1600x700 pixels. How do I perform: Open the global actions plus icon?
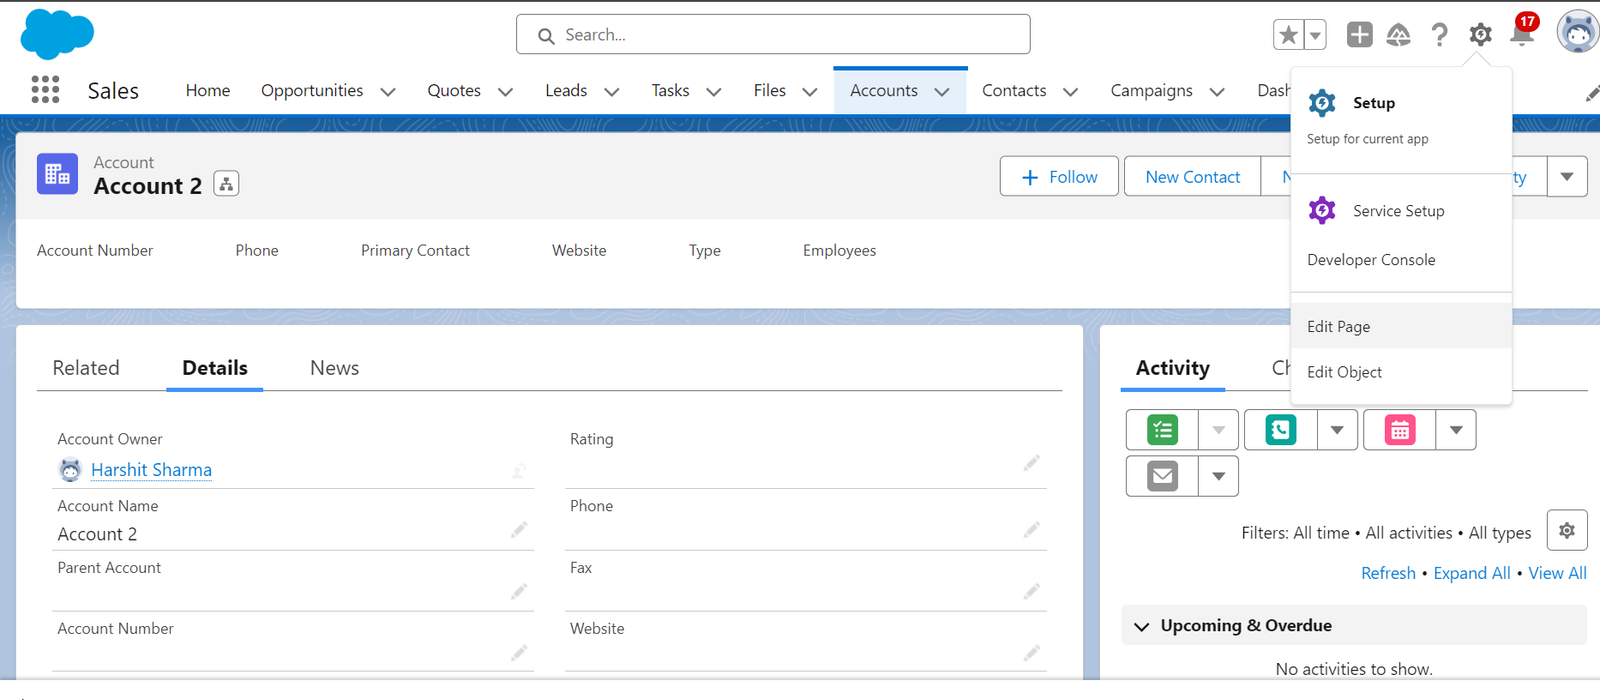coord(1359,35)
